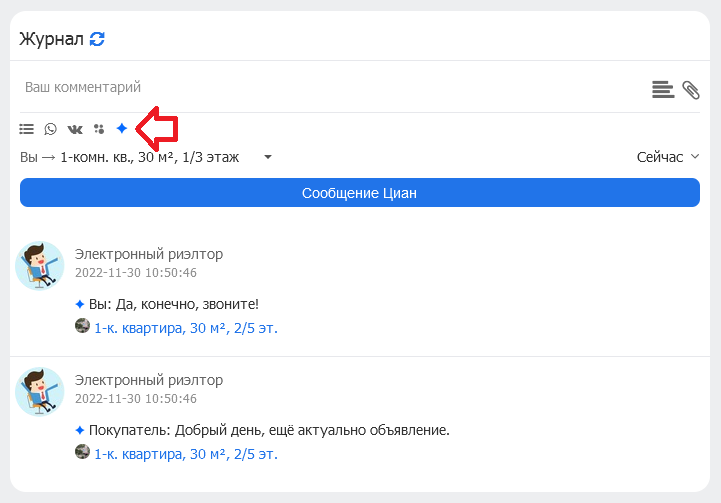Send with the Сообщение Циан button

(x=360, y=193)
